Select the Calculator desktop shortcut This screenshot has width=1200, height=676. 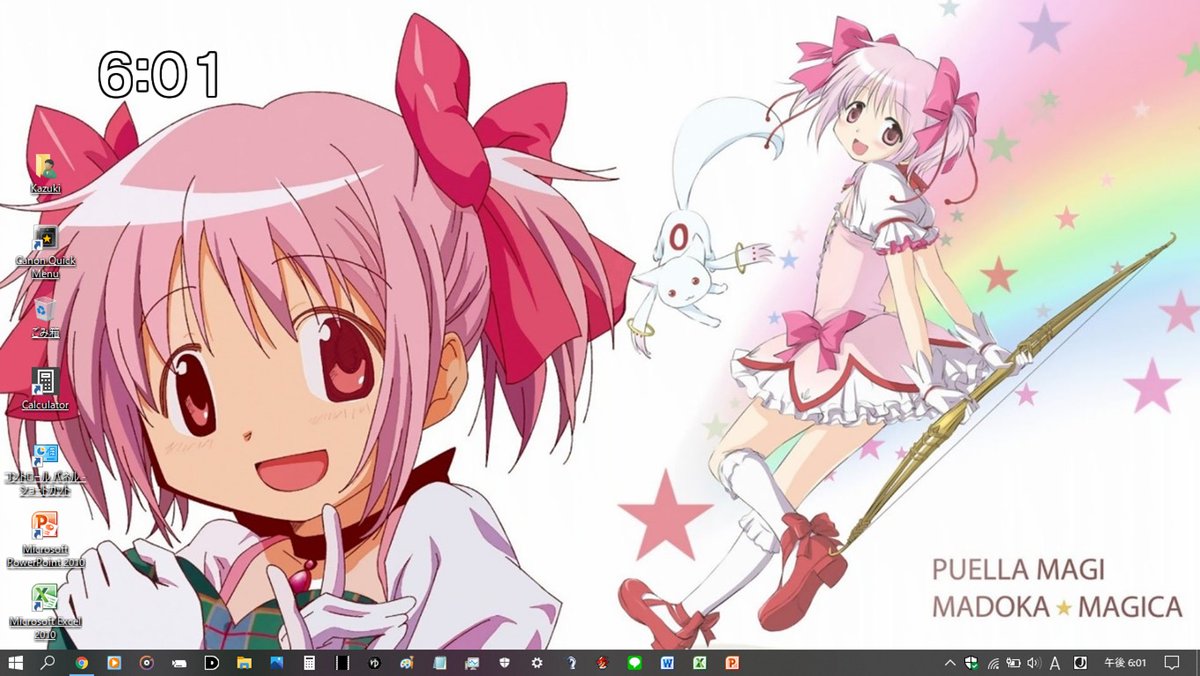45,388
